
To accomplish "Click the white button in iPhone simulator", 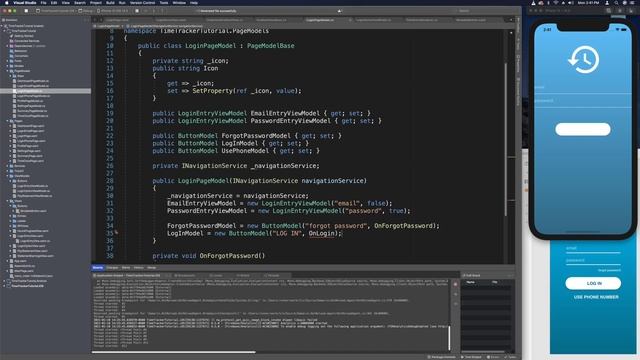I will pyautogui.click(x=582, y=129).
